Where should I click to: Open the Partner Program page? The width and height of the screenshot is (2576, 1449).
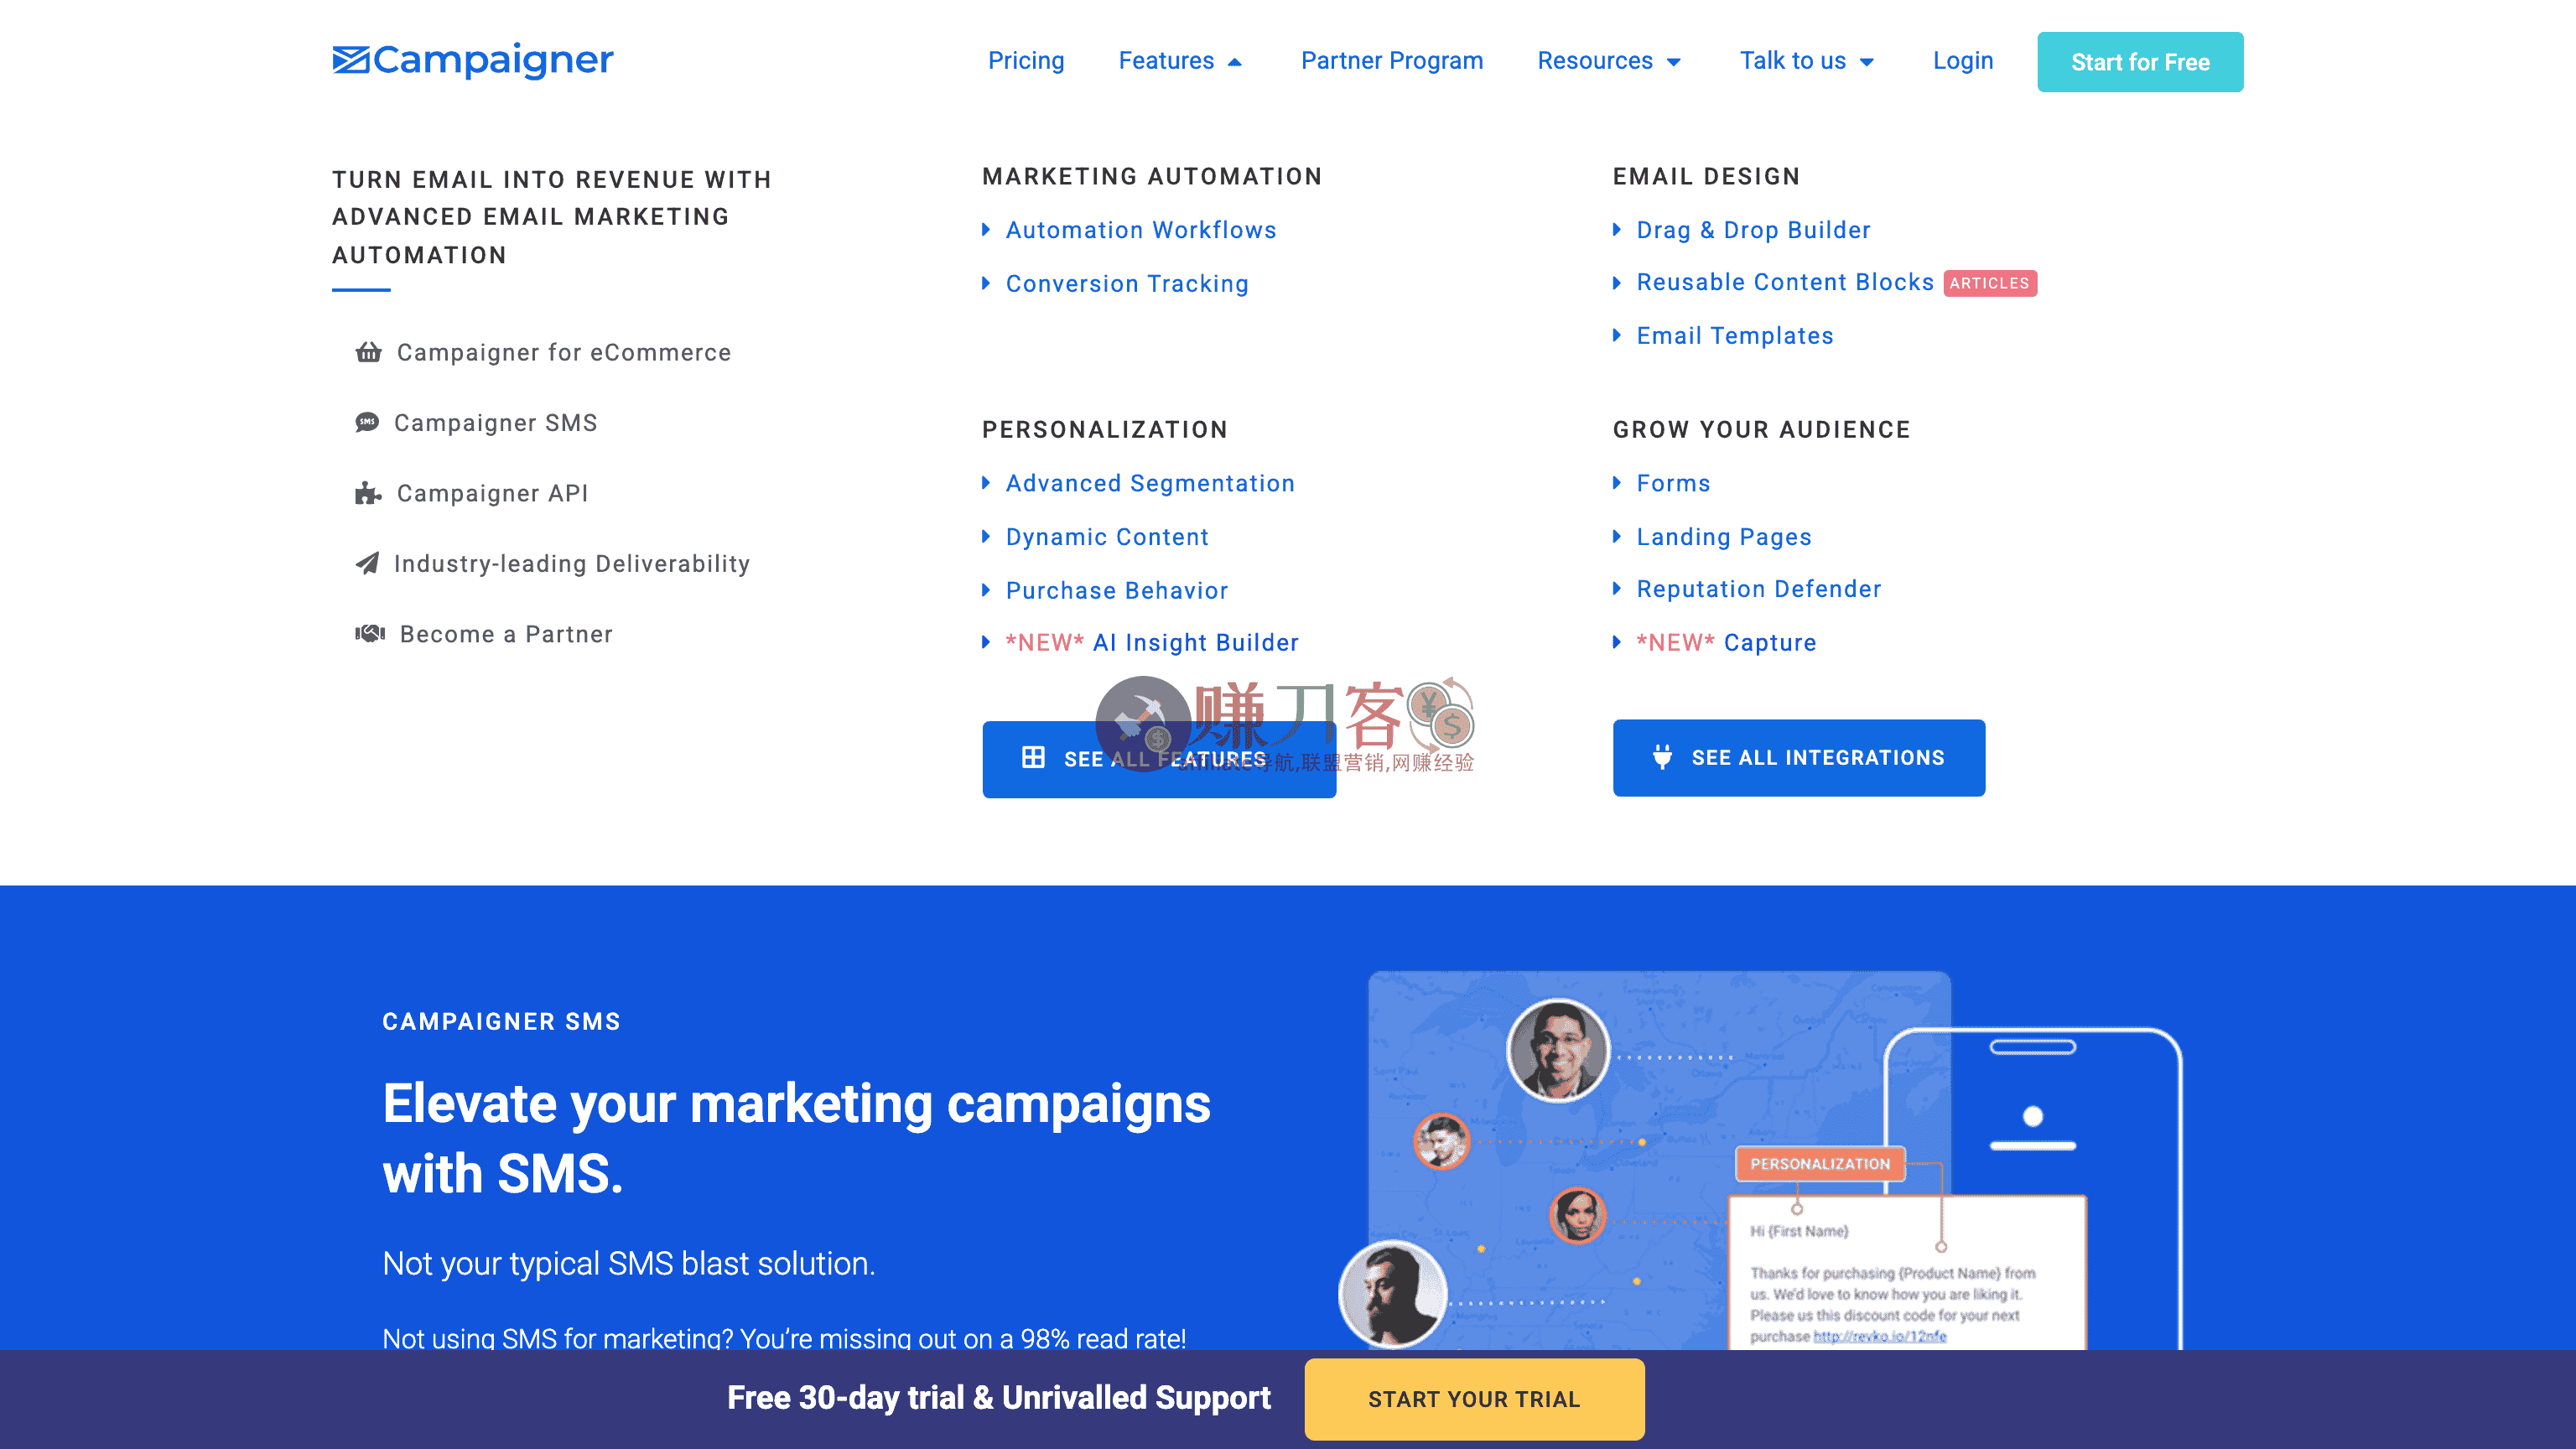[1392, 61]
